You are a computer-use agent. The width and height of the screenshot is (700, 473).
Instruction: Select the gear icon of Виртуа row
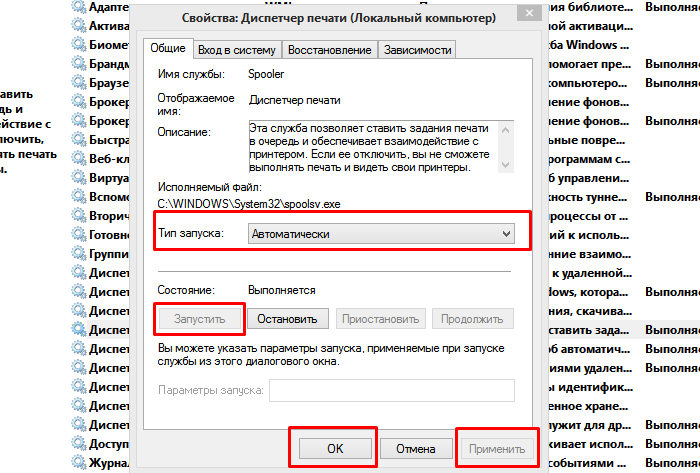(79, 178)
